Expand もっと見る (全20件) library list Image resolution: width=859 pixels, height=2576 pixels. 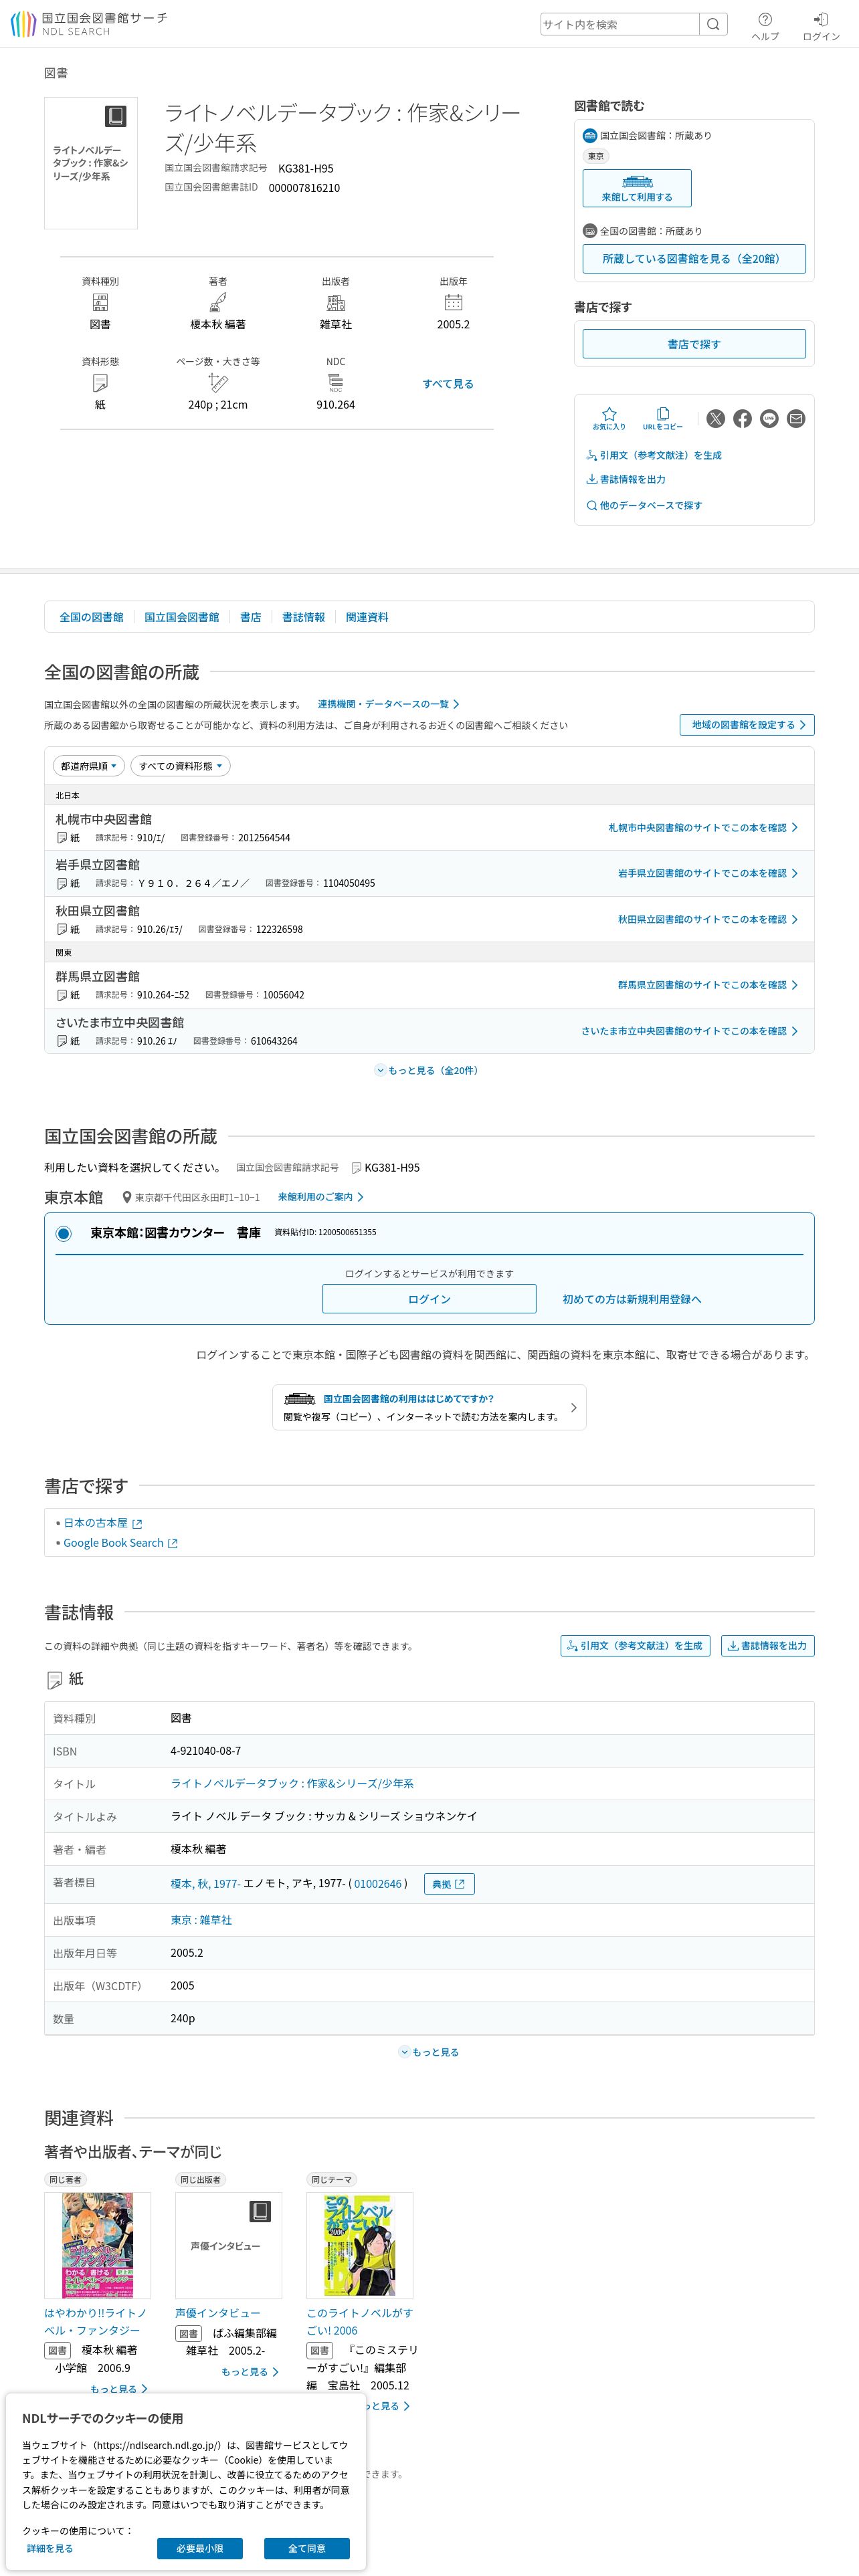(428, 1070)
